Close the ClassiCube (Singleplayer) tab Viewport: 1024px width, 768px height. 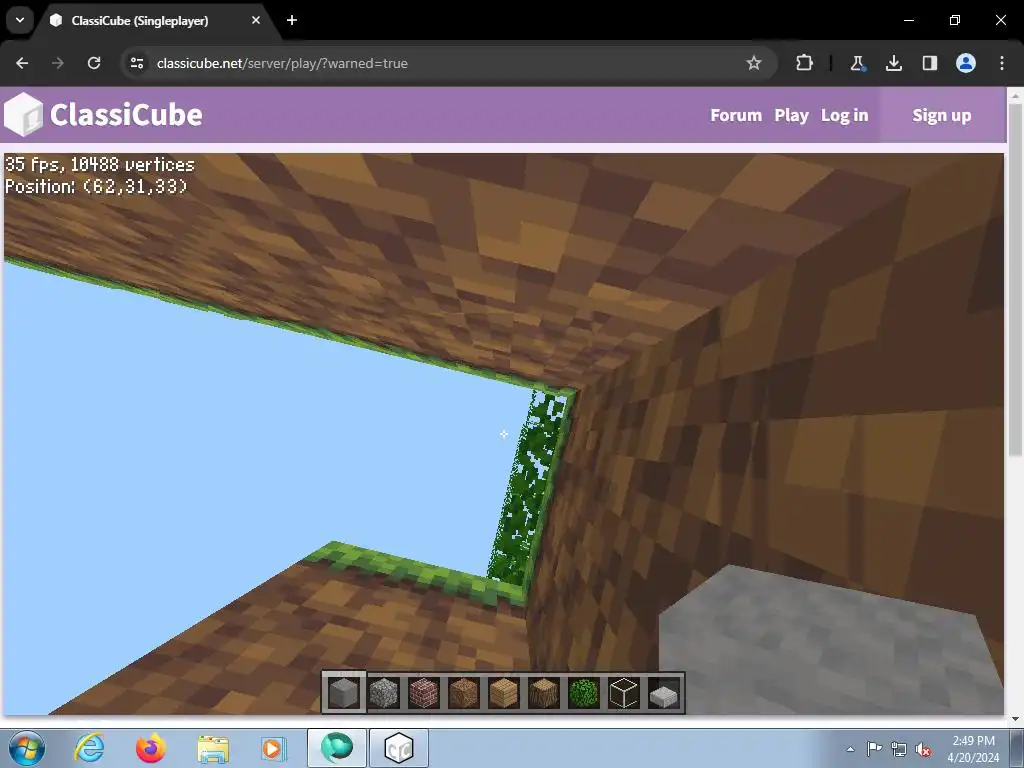[x=256, y=20]
